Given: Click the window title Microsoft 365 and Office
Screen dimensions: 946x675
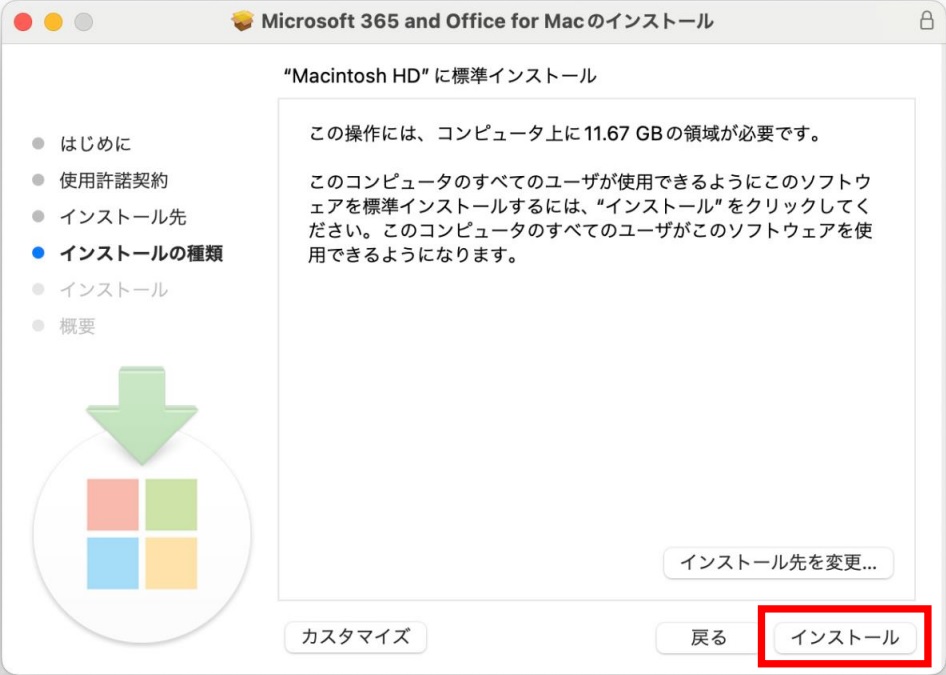Looking at the screenshot, I should (x=487, y=21).
